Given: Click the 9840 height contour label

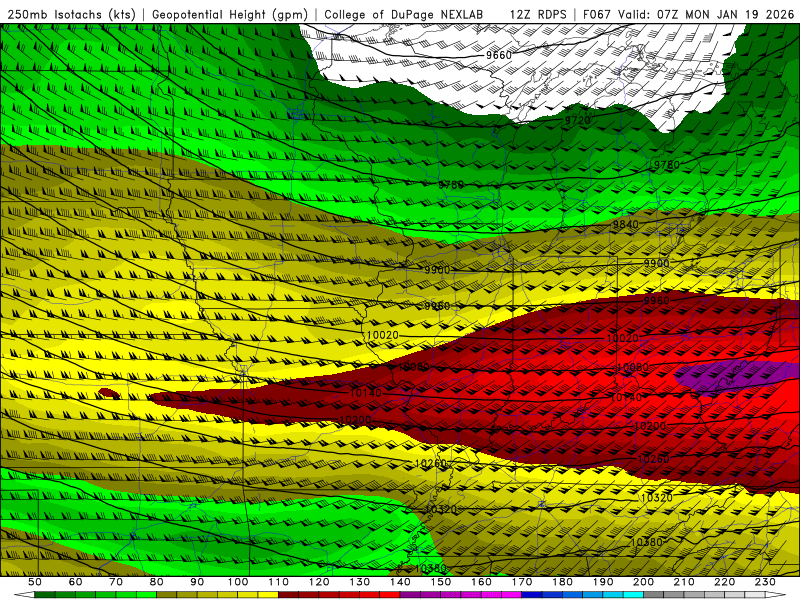Looking at the screenshot, I should pyautogui.click(x=626, y=224).
